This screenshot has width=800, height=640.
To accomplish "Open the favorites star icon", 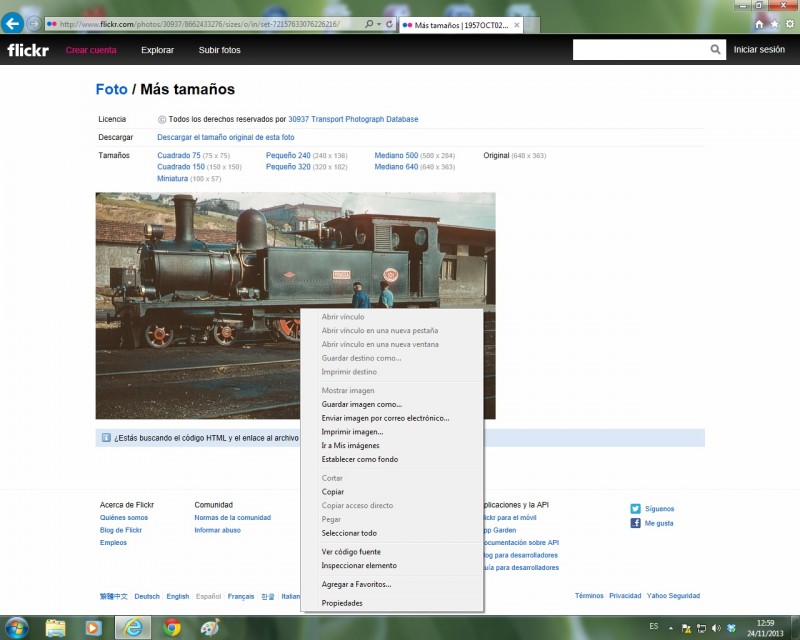I will (x=774, y=24).
